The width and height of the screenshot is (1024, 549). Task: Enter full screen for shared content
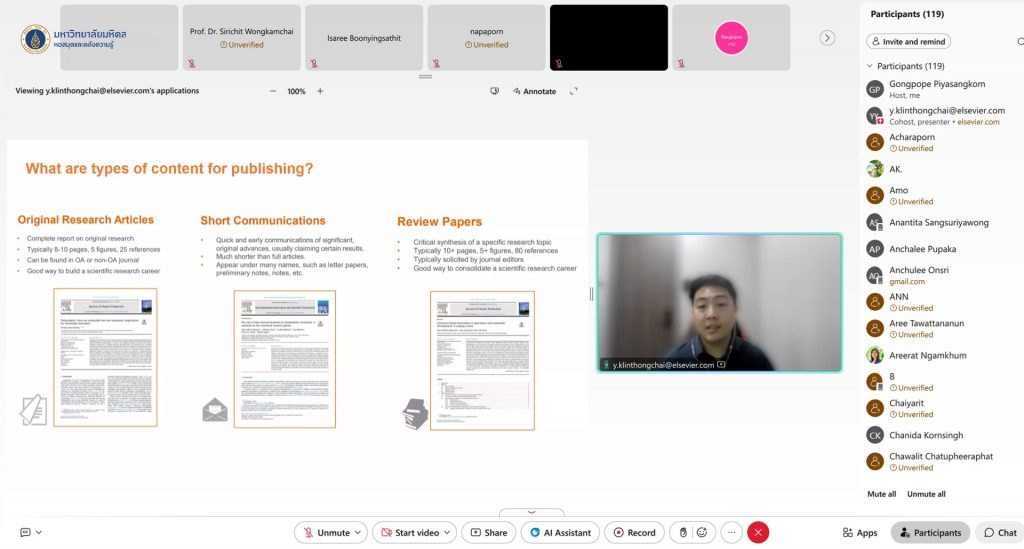click(x=574, y=91)
